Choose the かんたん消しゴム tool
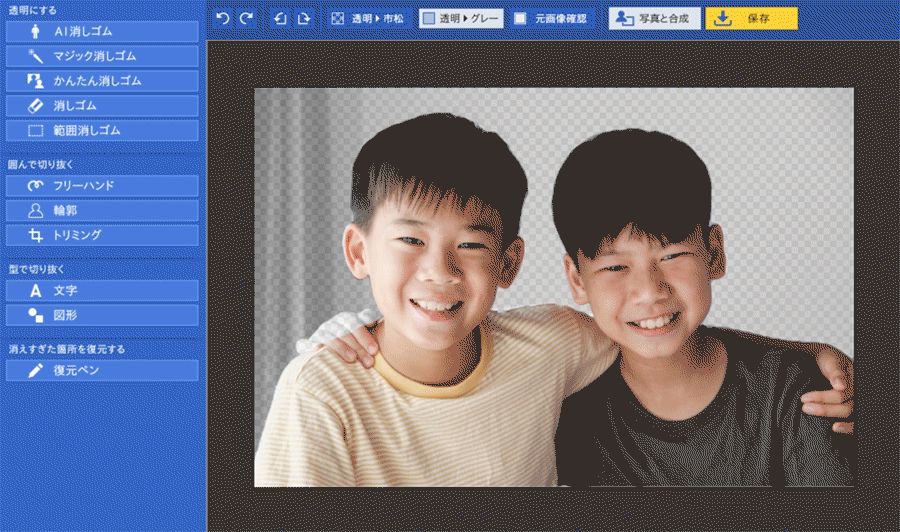This screenshot has width=900, height=532. [102, 81]
